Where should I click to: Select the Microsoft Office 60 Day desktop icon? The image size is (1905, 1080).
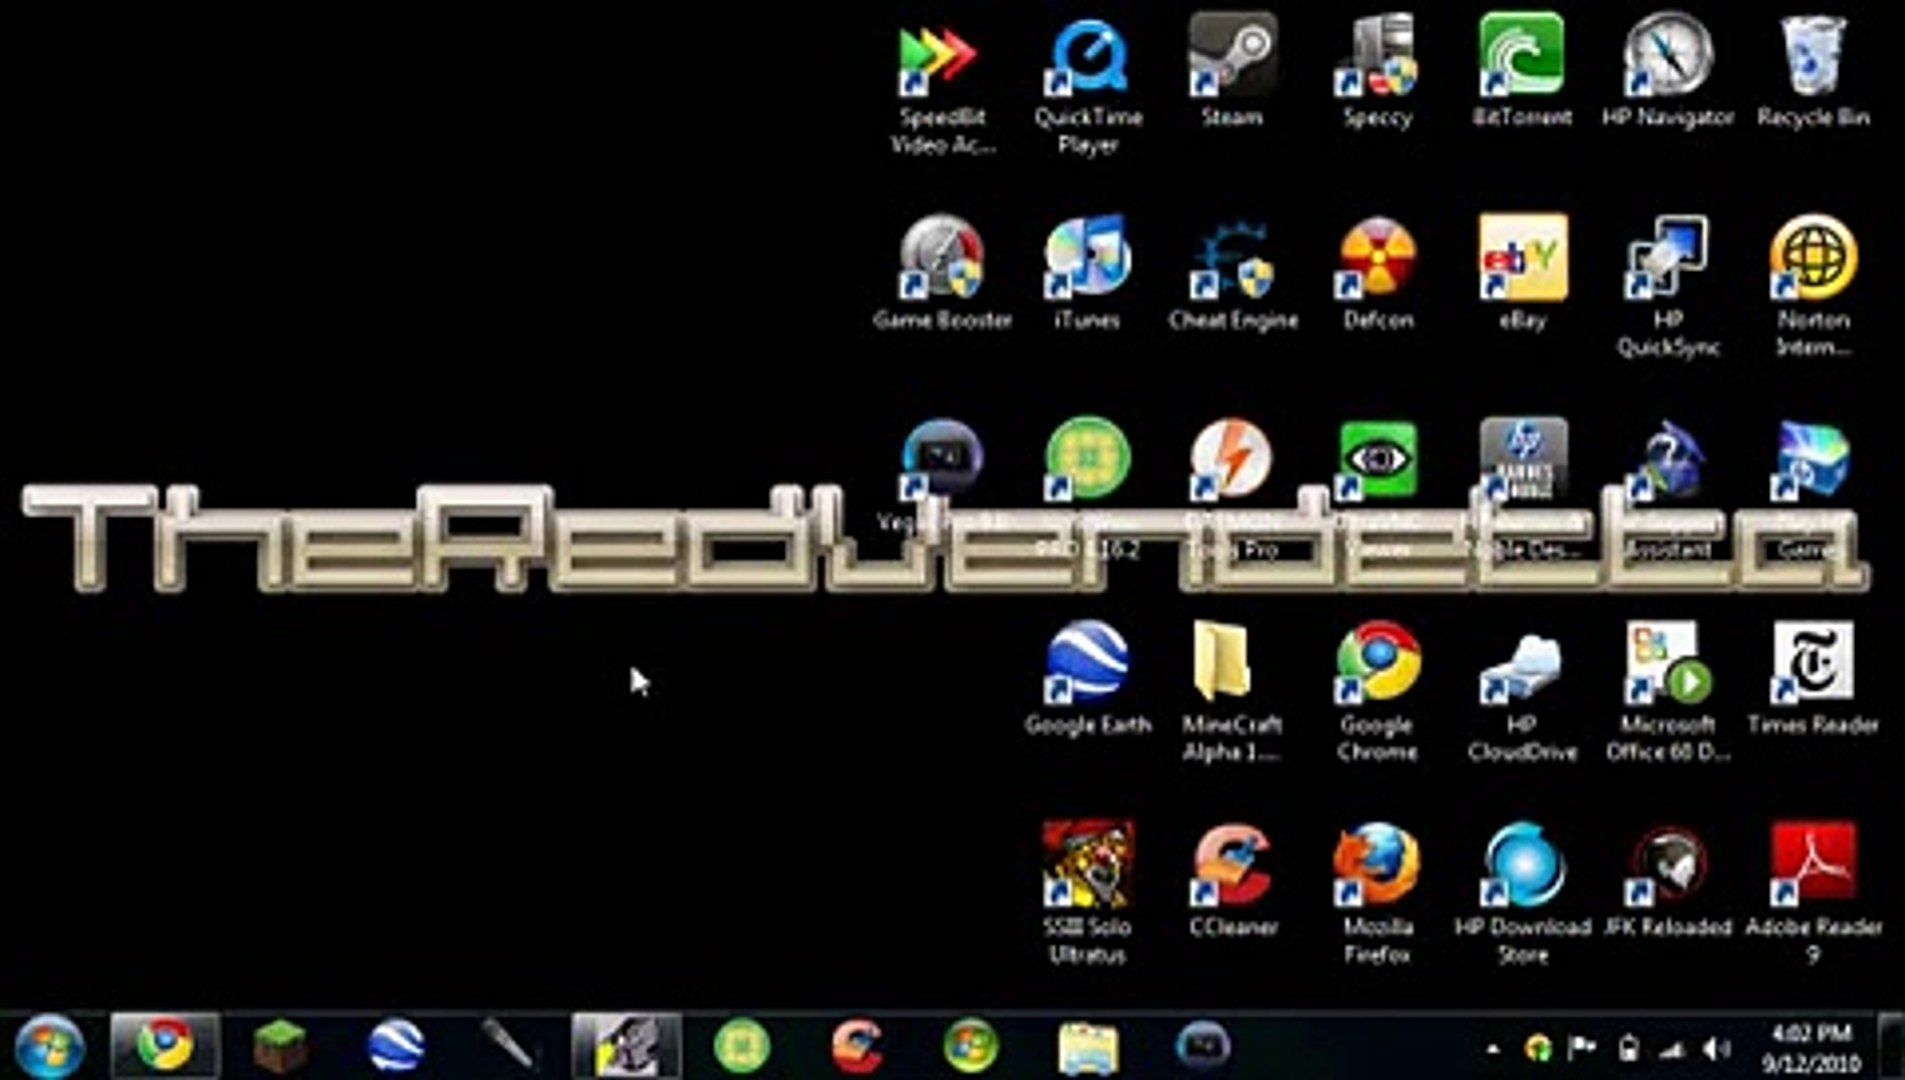tap(1667, 692)
